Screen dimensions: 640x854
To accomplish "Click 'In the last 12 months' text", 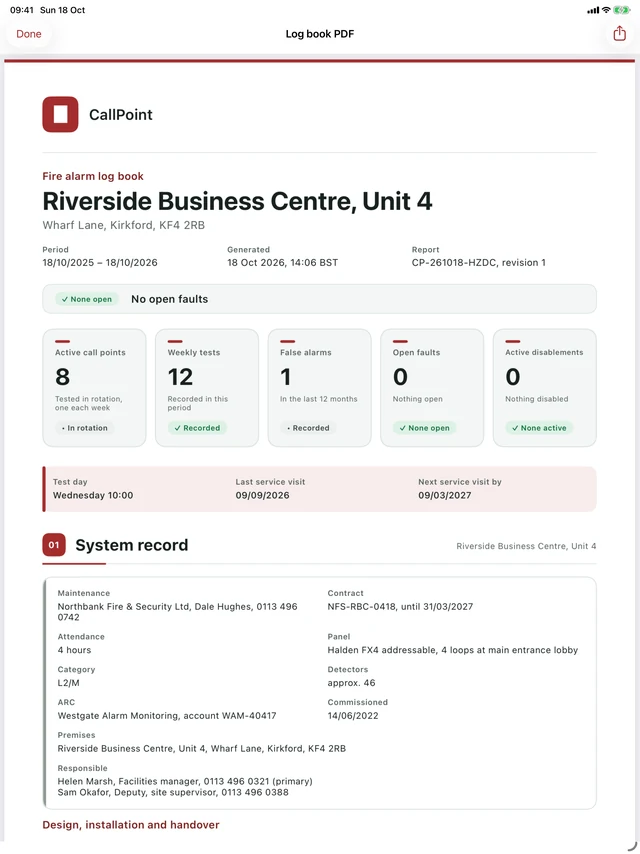I will coord(319,399).
